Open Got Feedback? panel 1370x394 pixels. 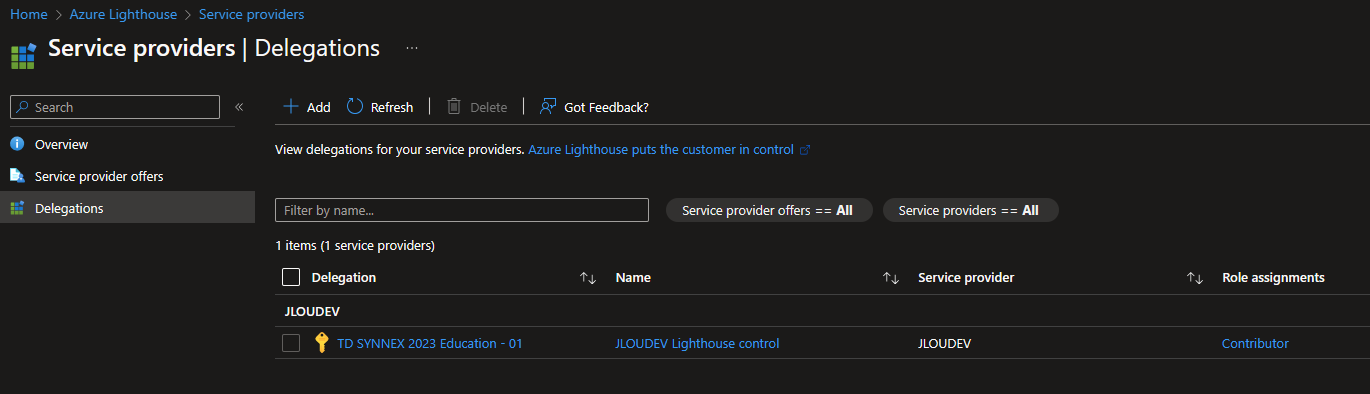(x=594, y=107)
